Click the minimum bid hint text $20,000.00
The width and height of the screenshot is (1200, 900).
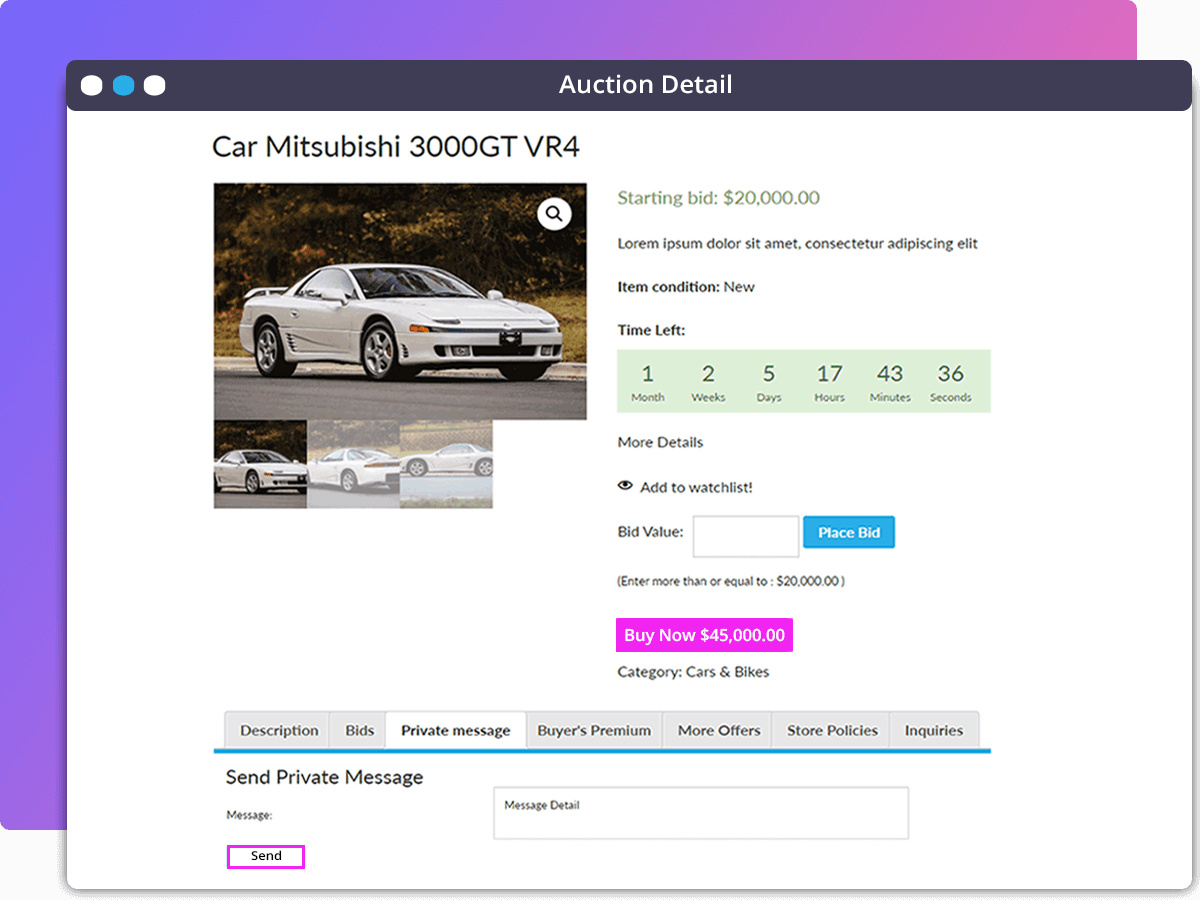[x=731, y=581]
